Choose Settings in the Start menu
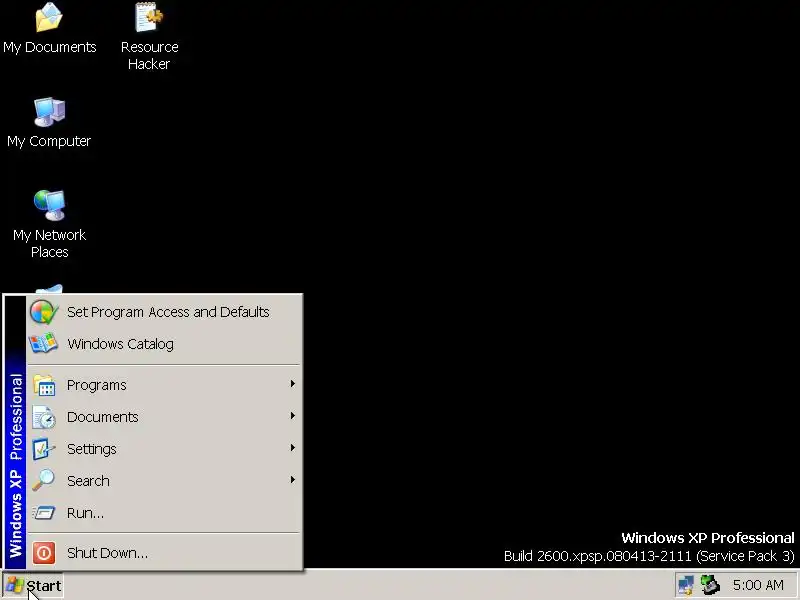This screenshot has height=600, width=800. pyautogui.click(x=164, y=449)
